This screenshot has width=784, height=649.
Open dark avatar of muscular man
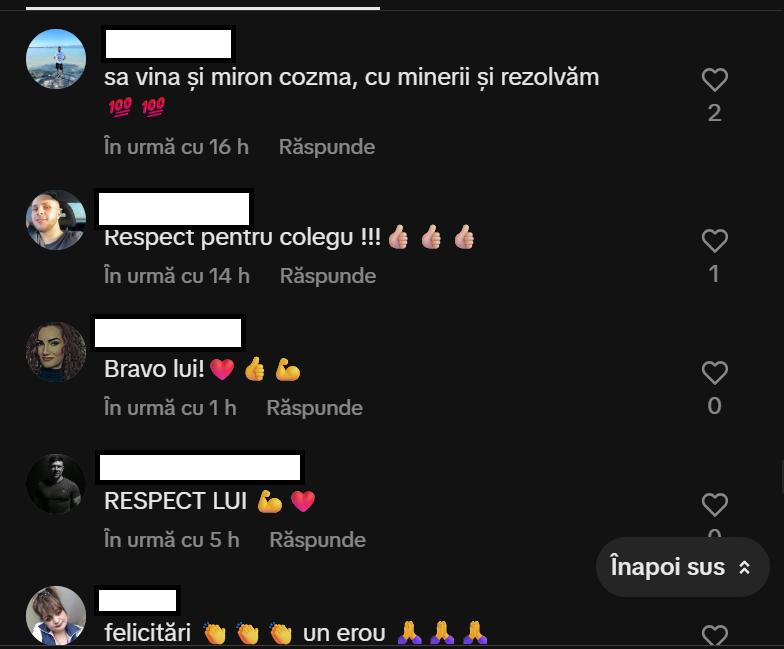(x=56, y=484)
